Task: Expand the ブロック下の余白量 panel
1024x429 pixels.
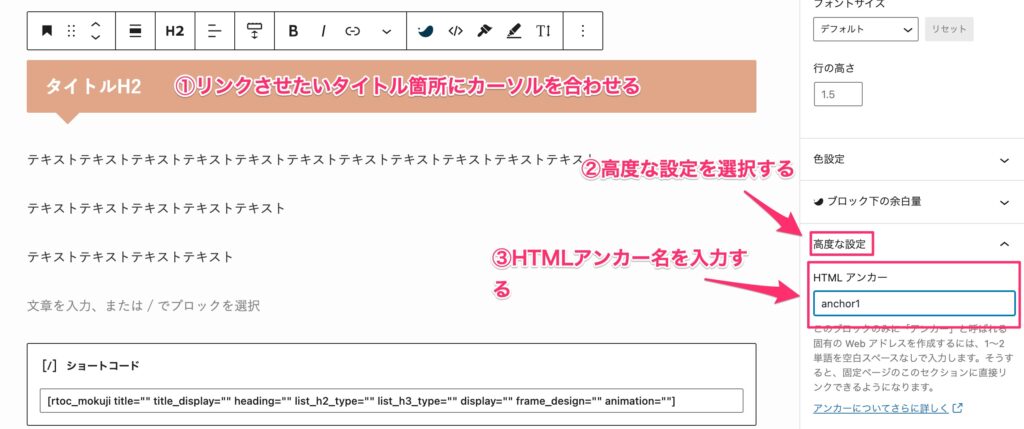Action: click(x=912, y=202)
